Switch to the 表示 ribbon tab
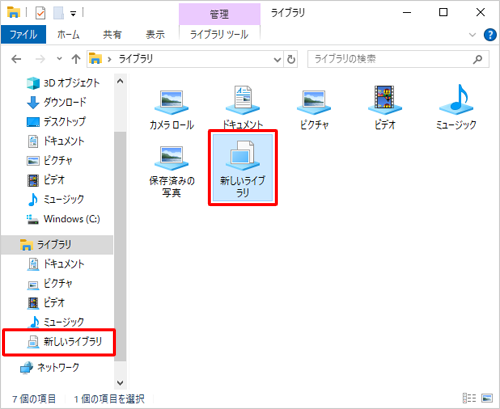The image size is (500, 409). pyautogui.click(x=155, y=35)
